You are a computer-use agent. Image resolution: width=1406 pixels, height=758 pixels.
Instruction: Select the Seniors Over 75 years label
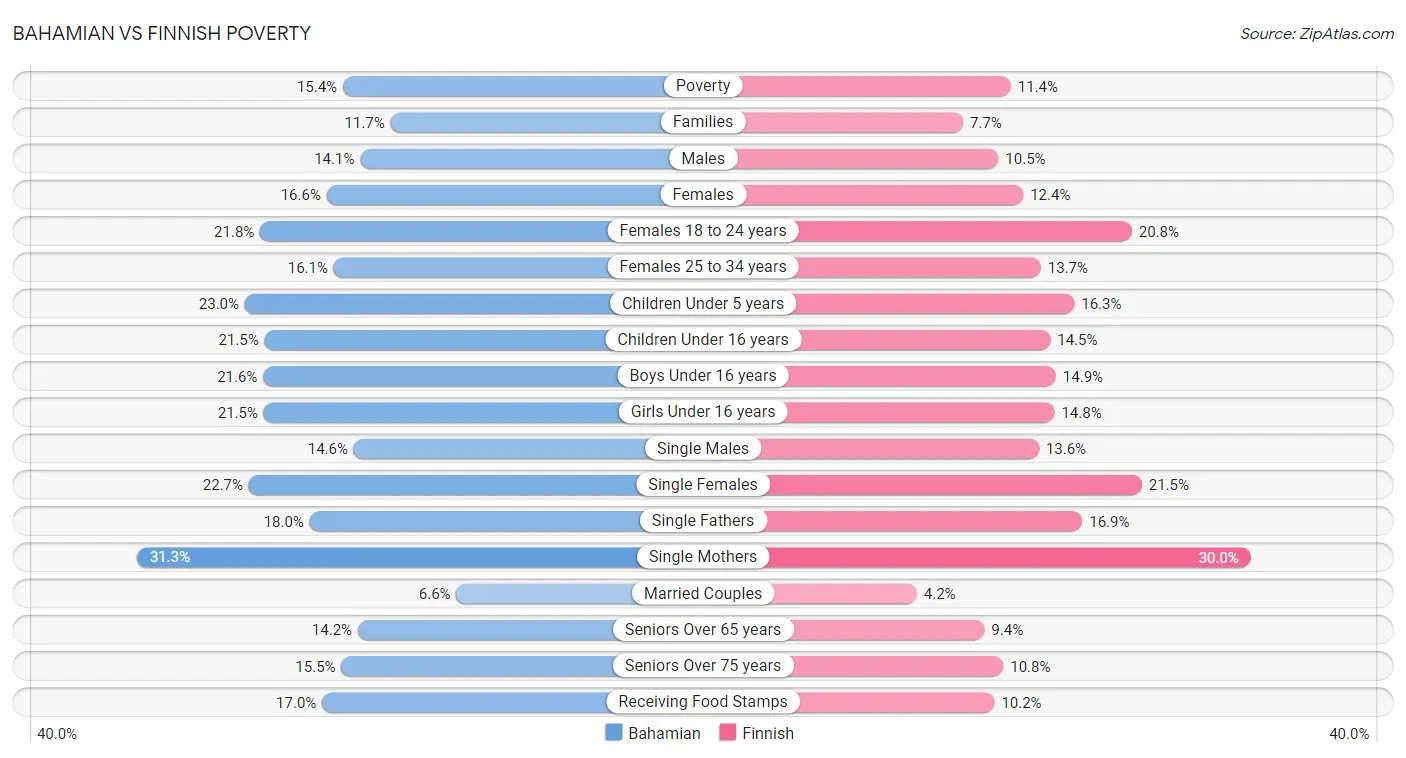703,666
